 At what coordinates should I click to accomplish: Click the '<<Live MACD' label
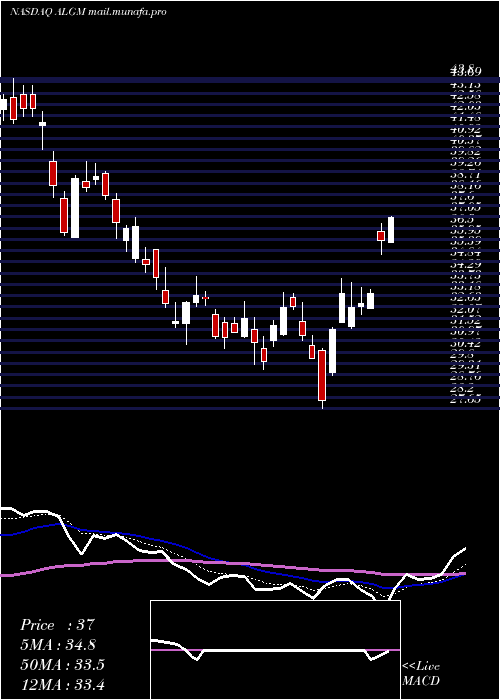pyautogui.click(x=421, y=674)
